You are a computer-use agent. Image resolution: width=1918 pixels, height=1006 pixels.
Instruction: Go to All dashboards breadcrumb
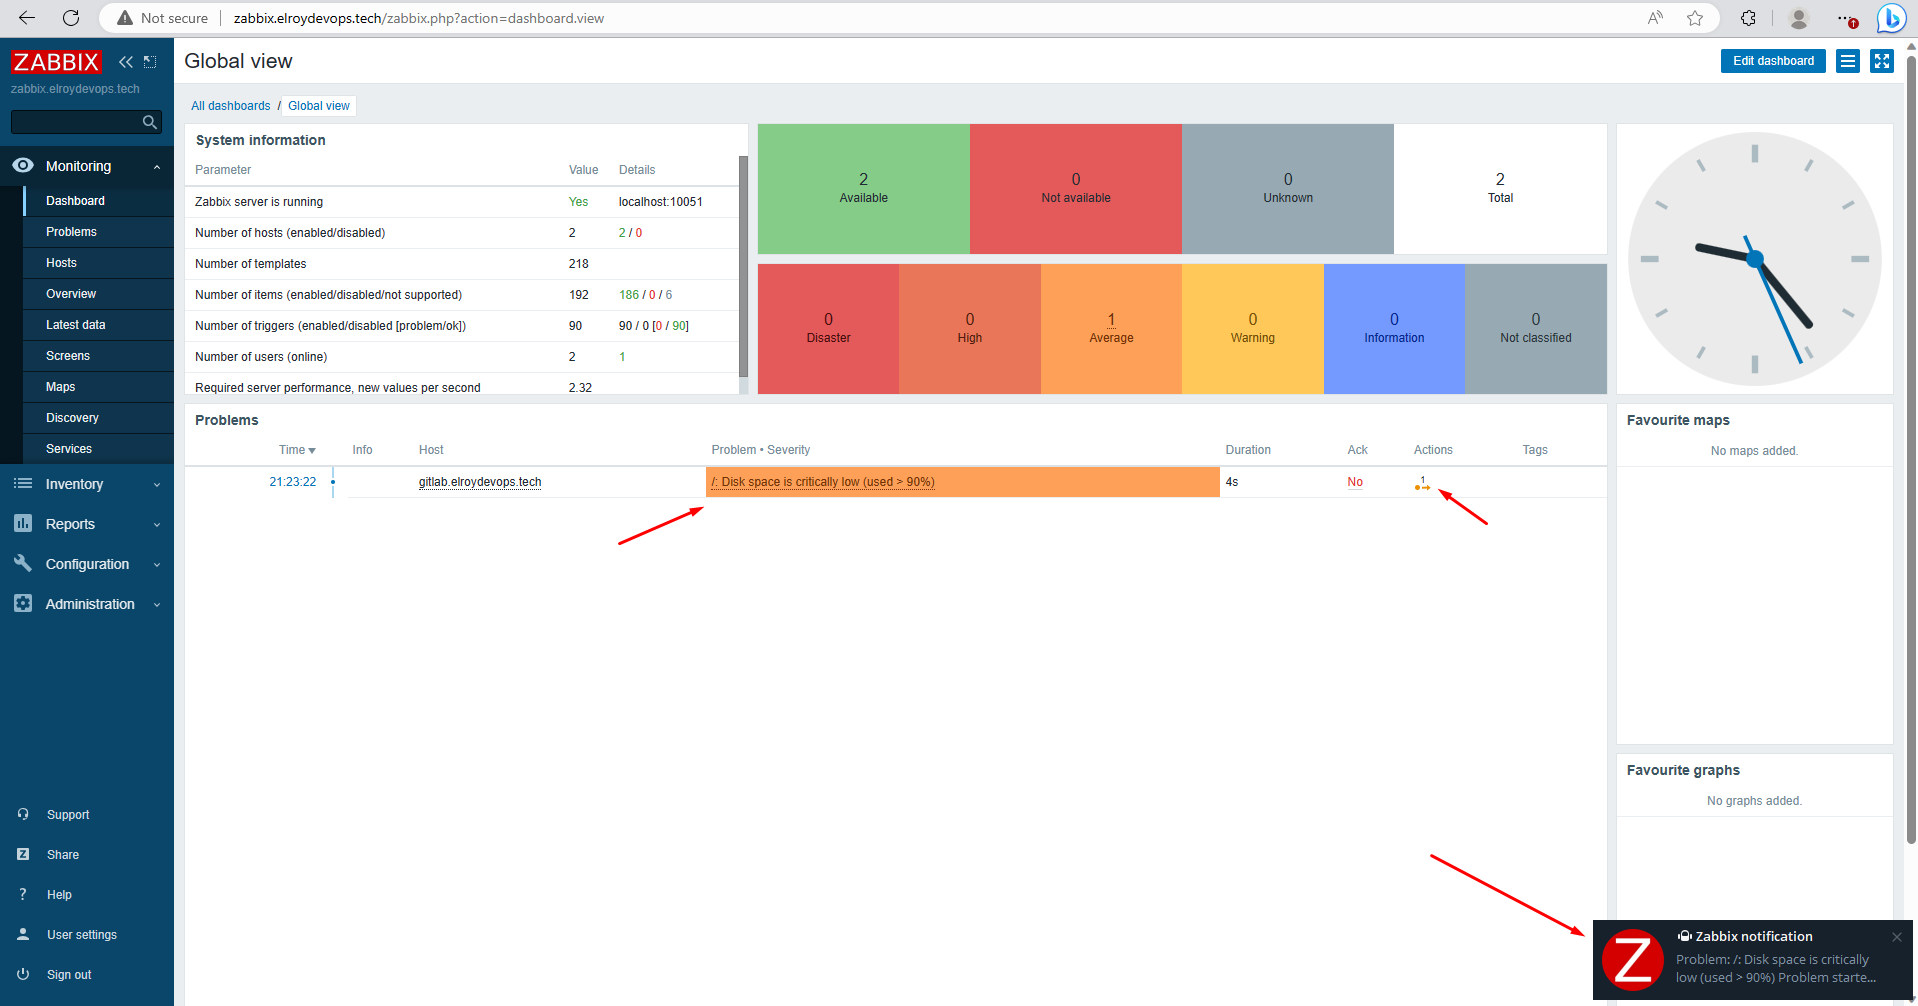coord(231,106)
